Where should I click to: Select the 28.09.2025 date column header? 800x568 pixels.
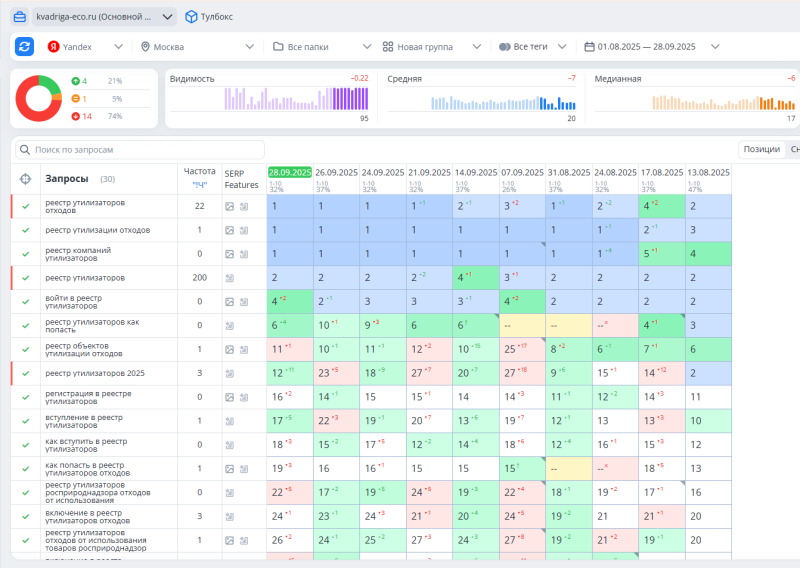click(290, 172)
